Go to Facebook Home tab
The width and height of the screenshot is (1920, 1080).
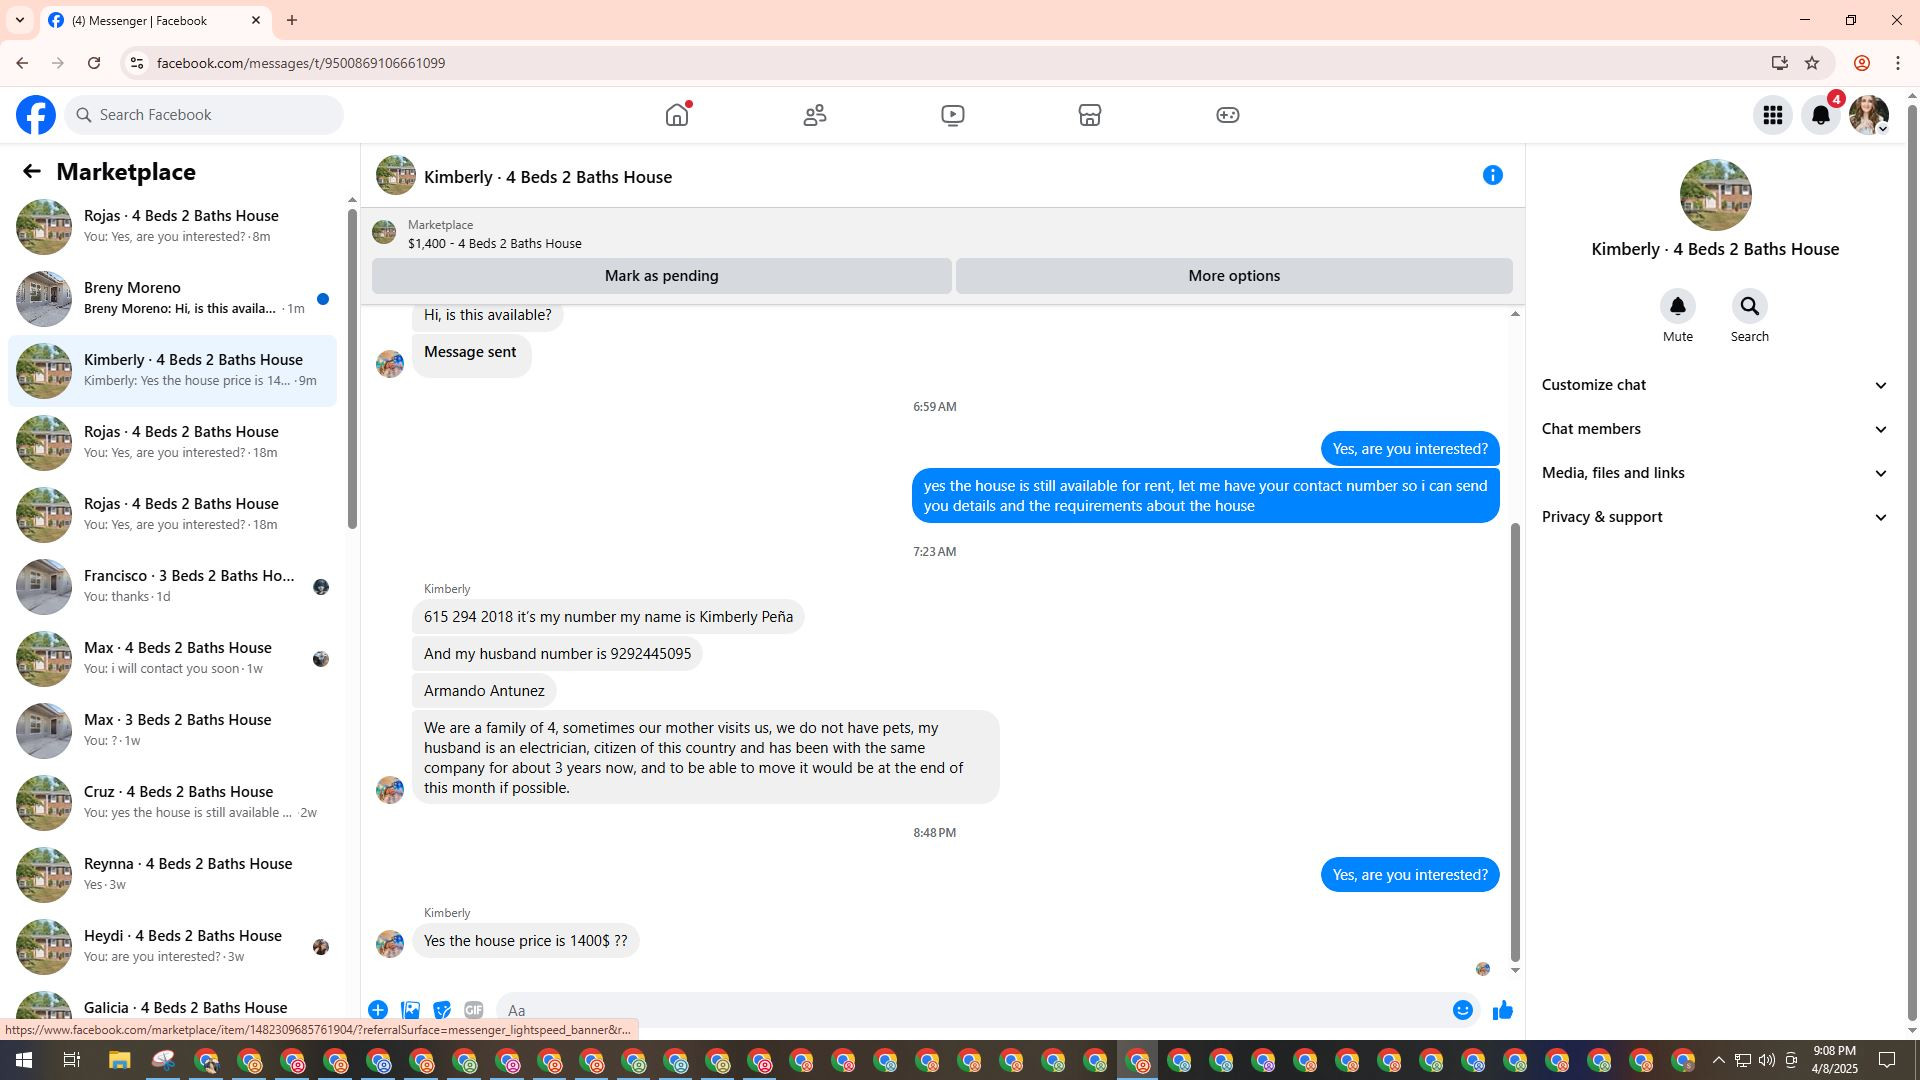tap(677, 116)
